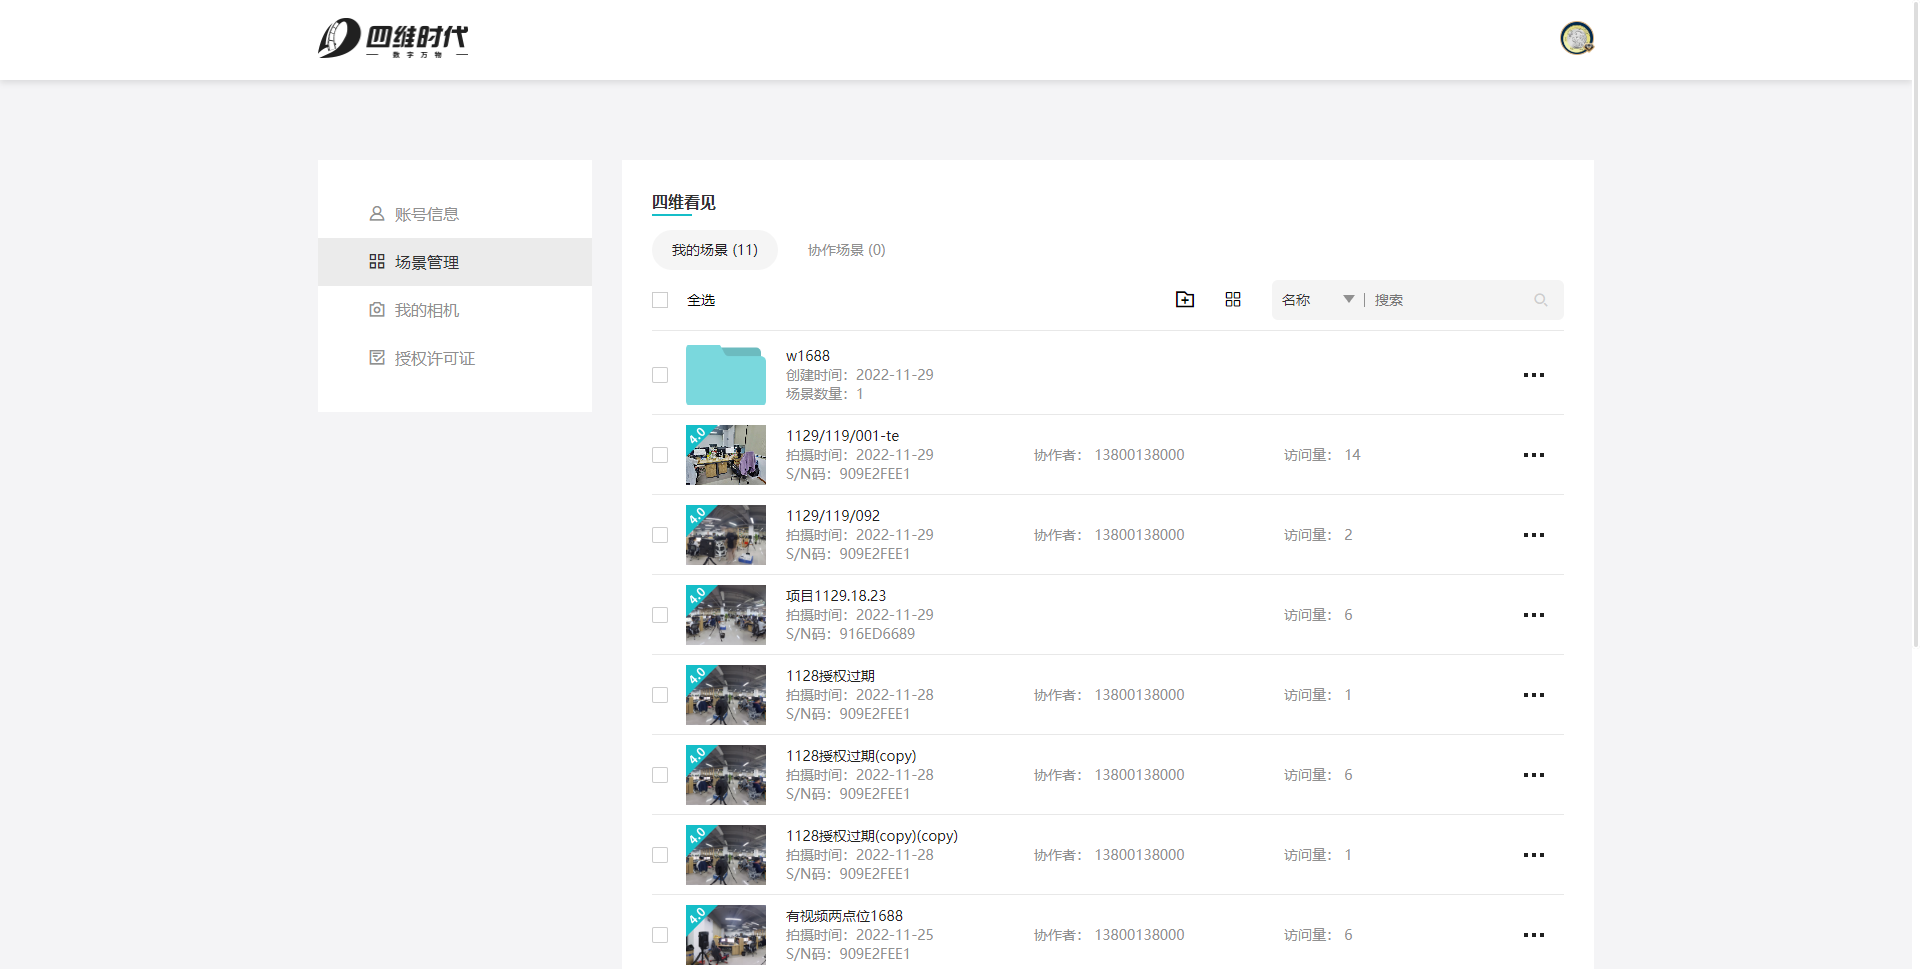Viewport: 1920px width, 969px height.
Task: Open more options for w1688 folder
Action: (1533, 375)
